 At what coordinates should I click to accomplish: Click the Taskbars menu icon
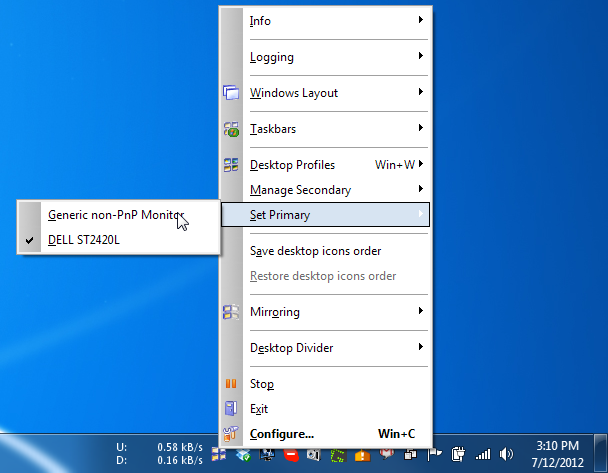[x=231, y=129]
